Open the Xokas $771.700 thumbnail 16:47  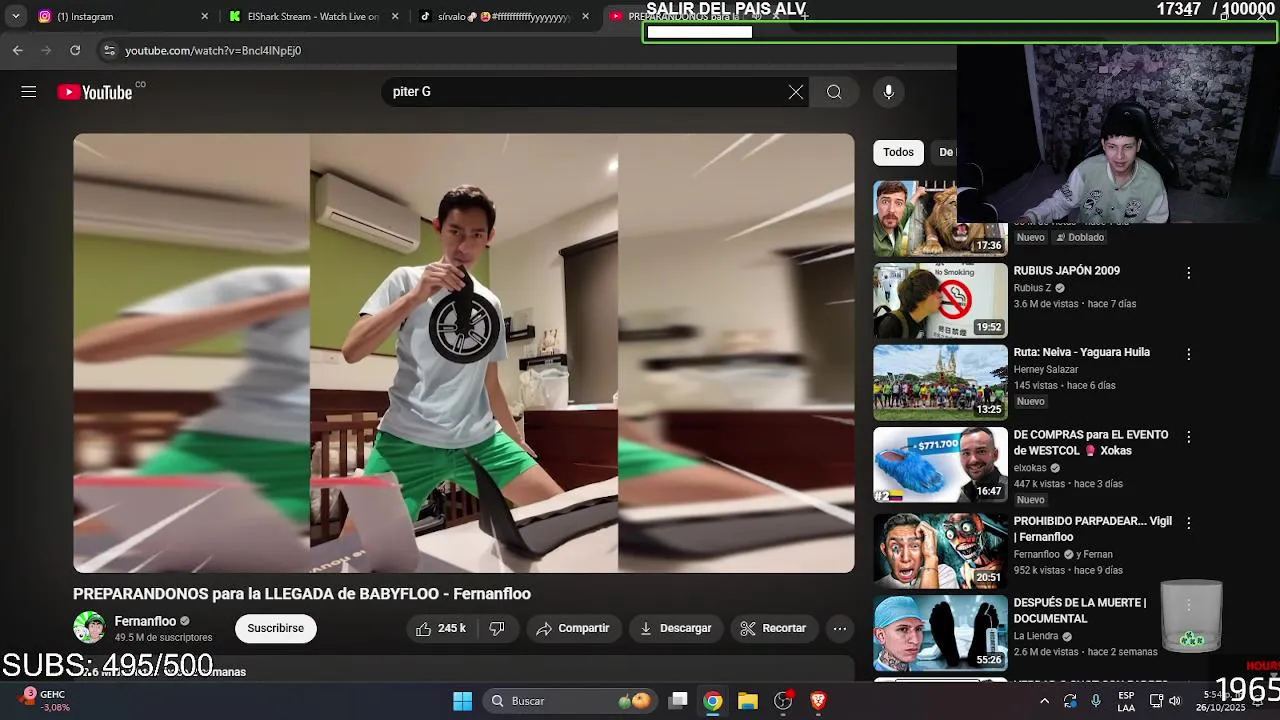pyautogui.click(x=940, y=465)
